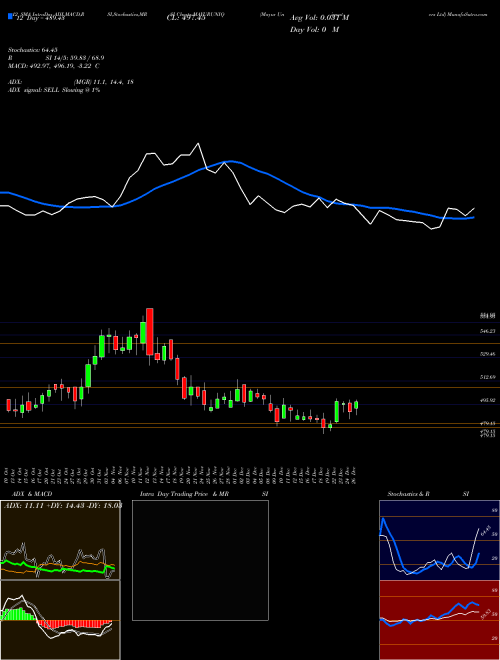Click the green MACD histogram bars
This screenshot has width=500, height=660.
pyautogui.click(x=19, y=614)
